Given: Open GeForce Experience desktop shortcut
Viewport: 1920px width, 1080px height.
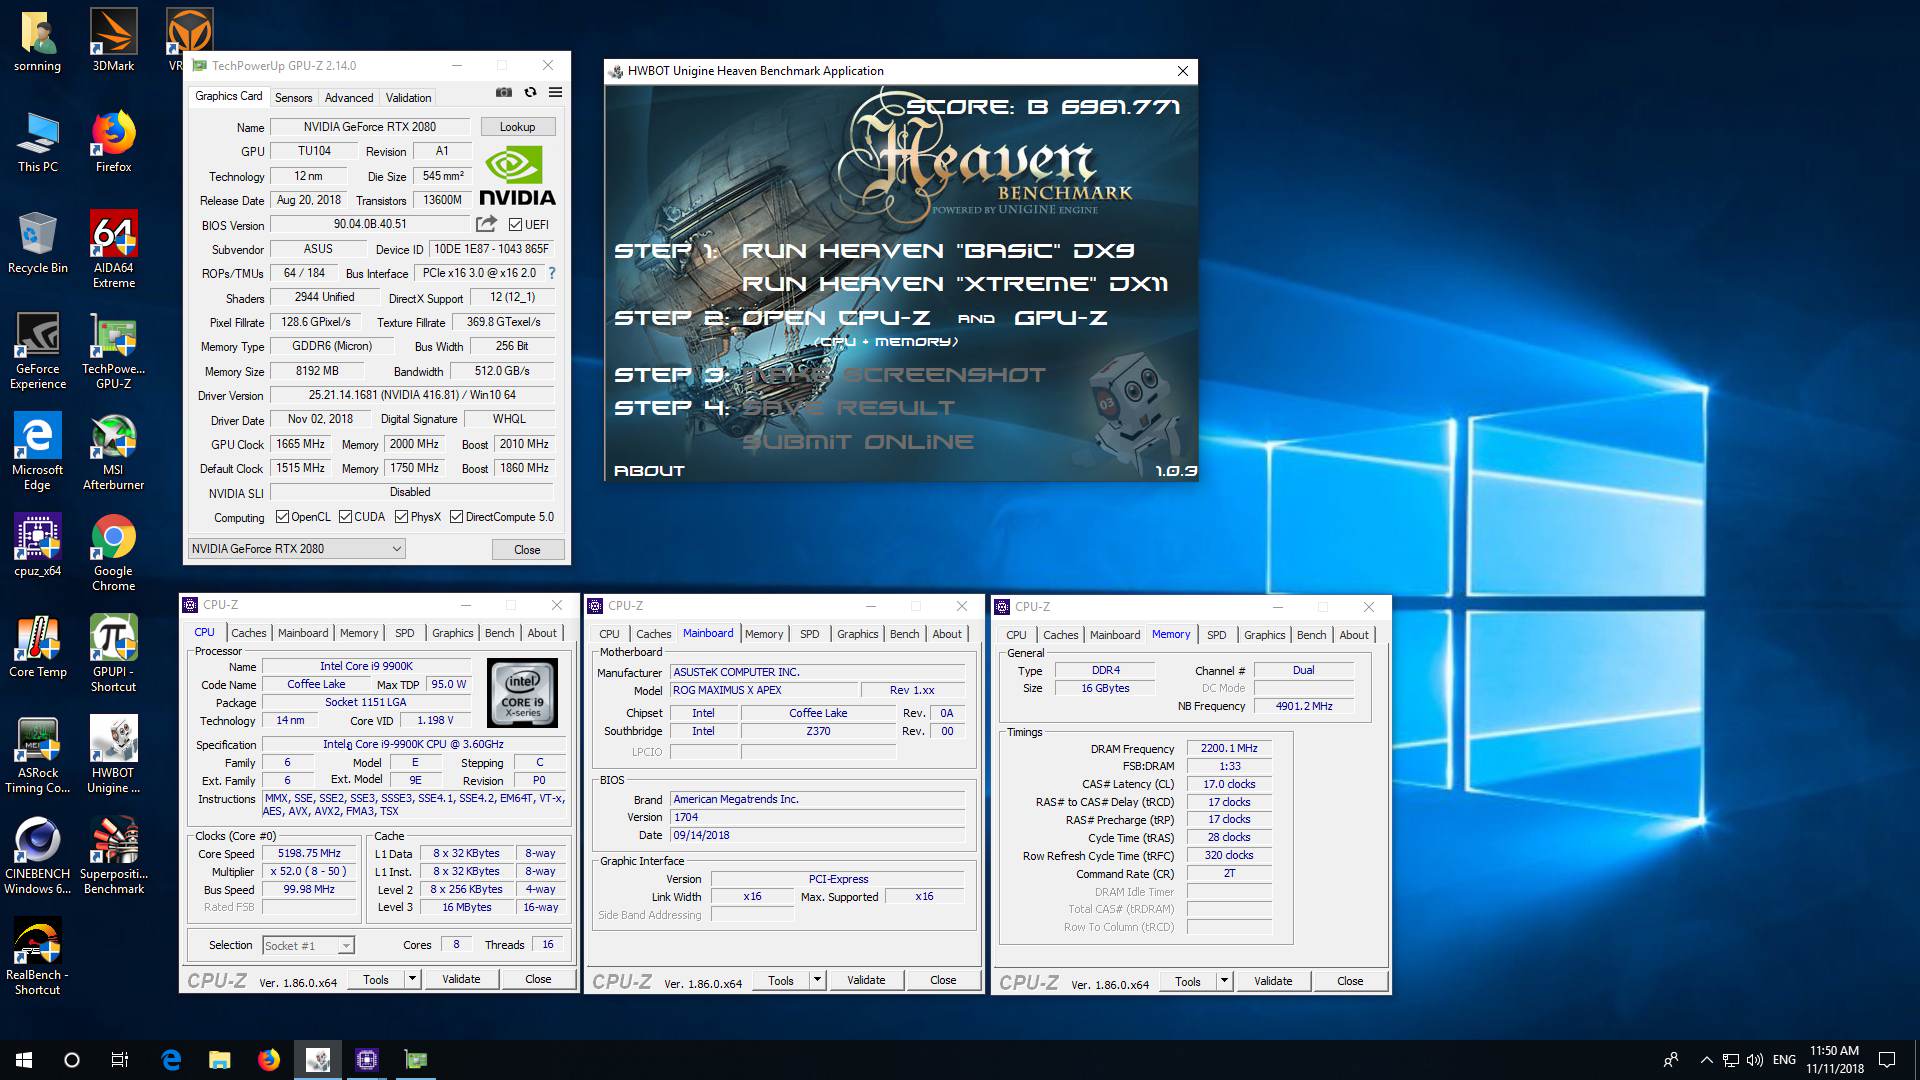Looking at the screenshot, I should (38, 350).
